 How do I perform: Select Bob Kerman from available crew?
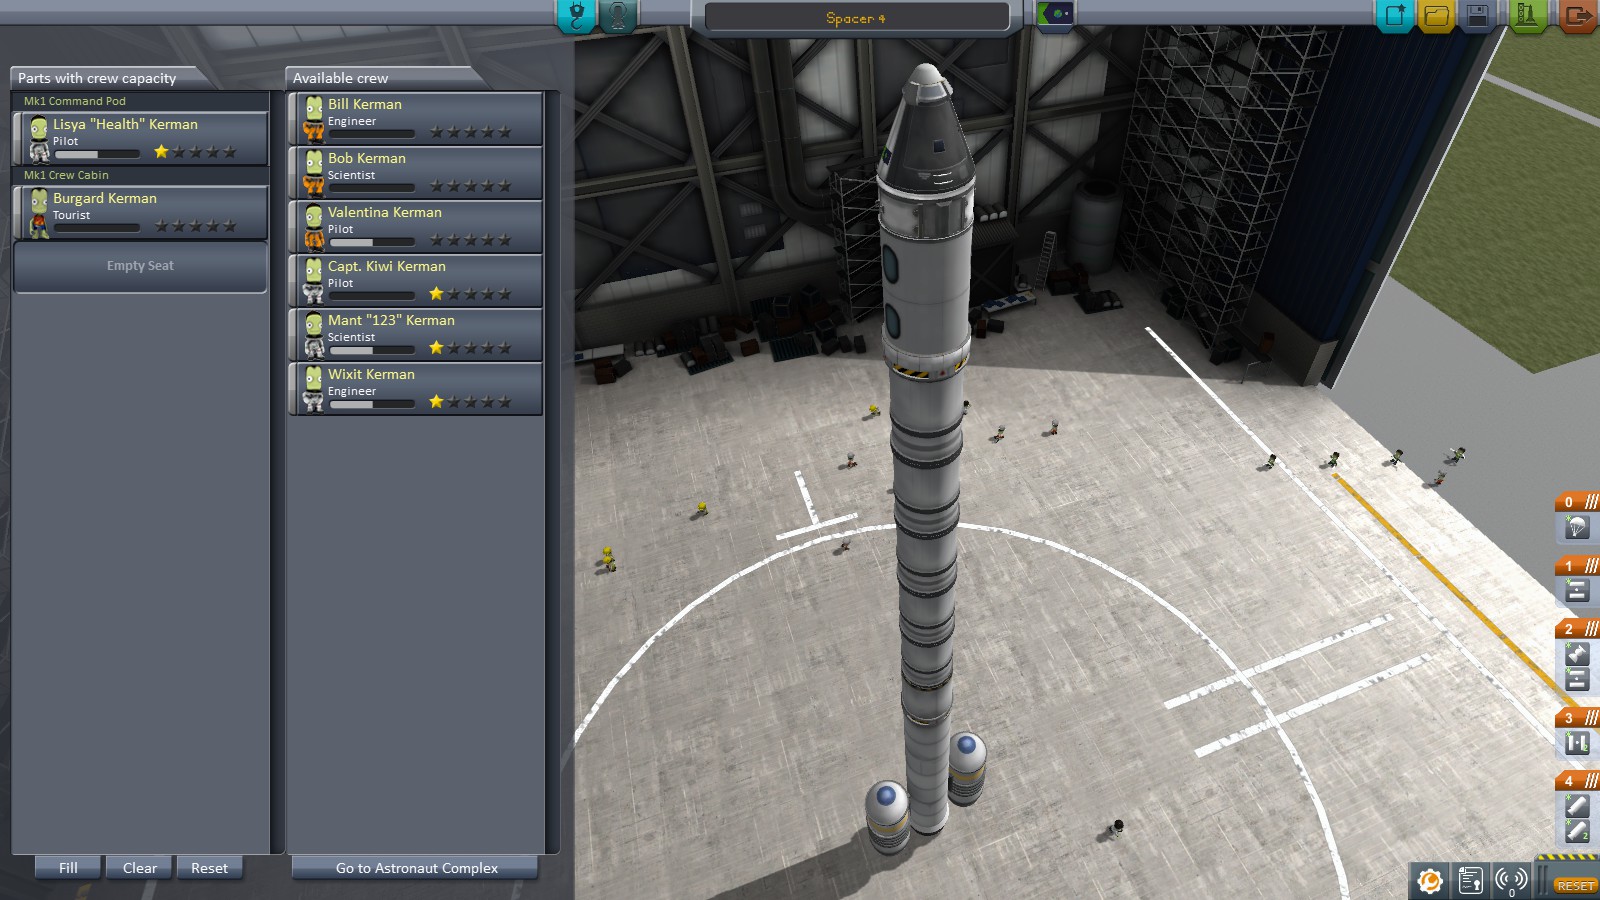416,172
